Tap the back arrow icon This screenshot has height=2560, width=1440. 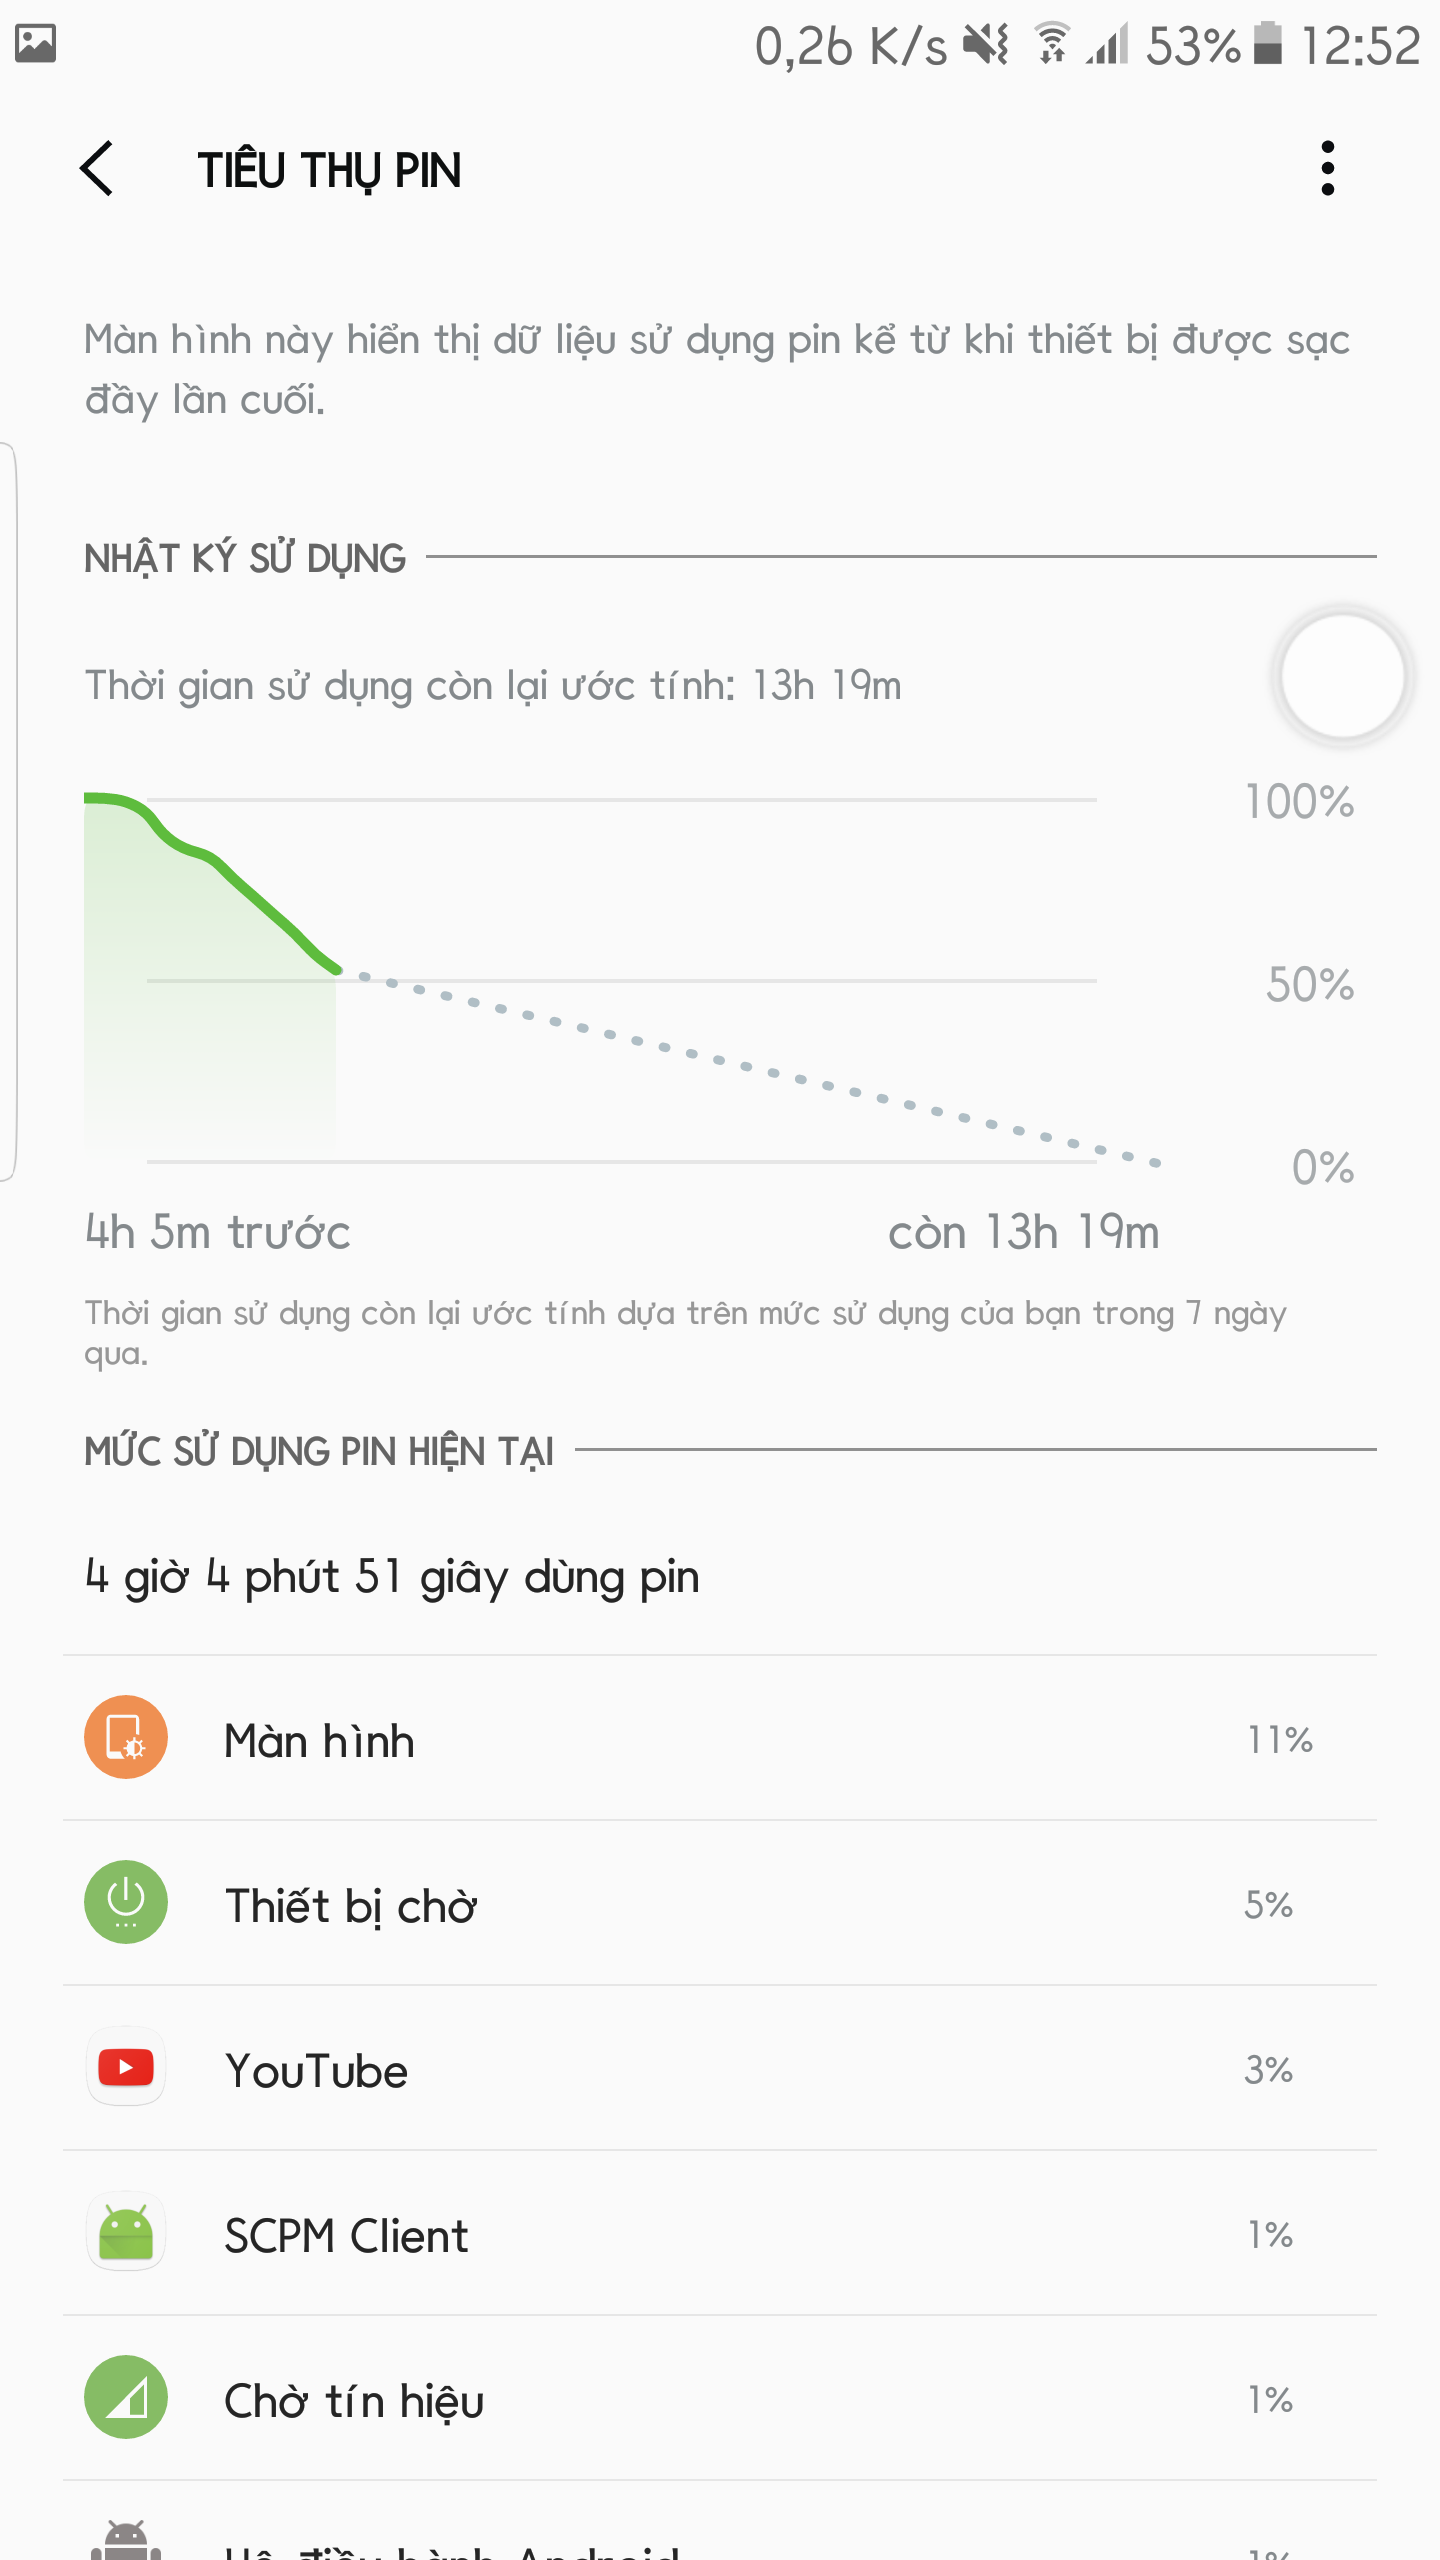coord(97,168)
